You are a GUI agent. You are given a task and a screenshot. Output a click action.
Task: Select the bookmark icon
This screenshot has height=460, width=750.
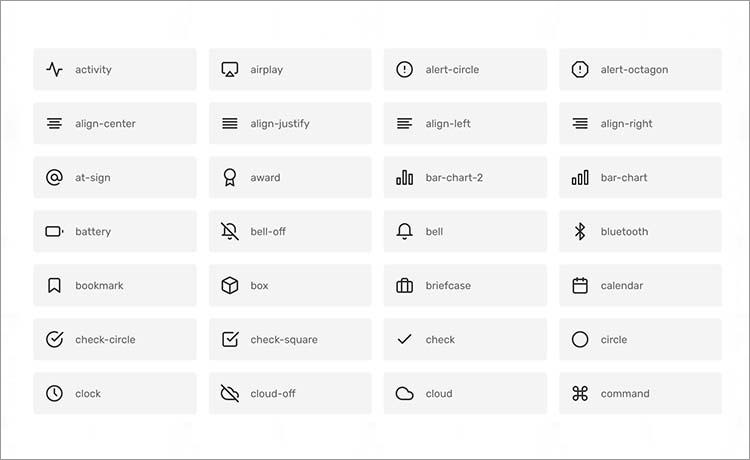point(54,286)
